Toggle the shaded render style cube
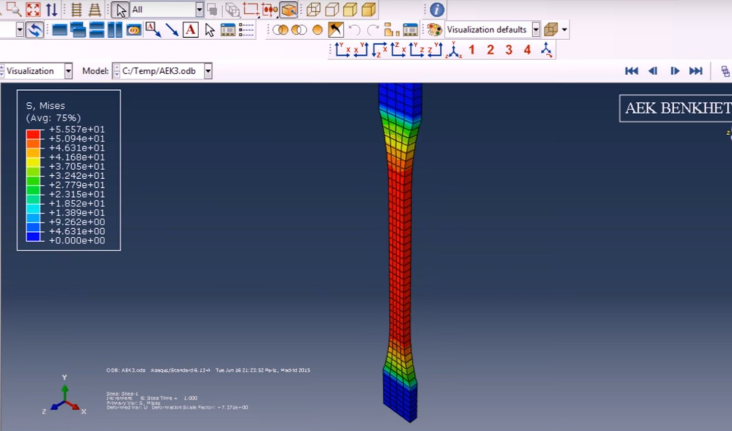The width and height of the screenshot is (732, 431). [368, 10]
